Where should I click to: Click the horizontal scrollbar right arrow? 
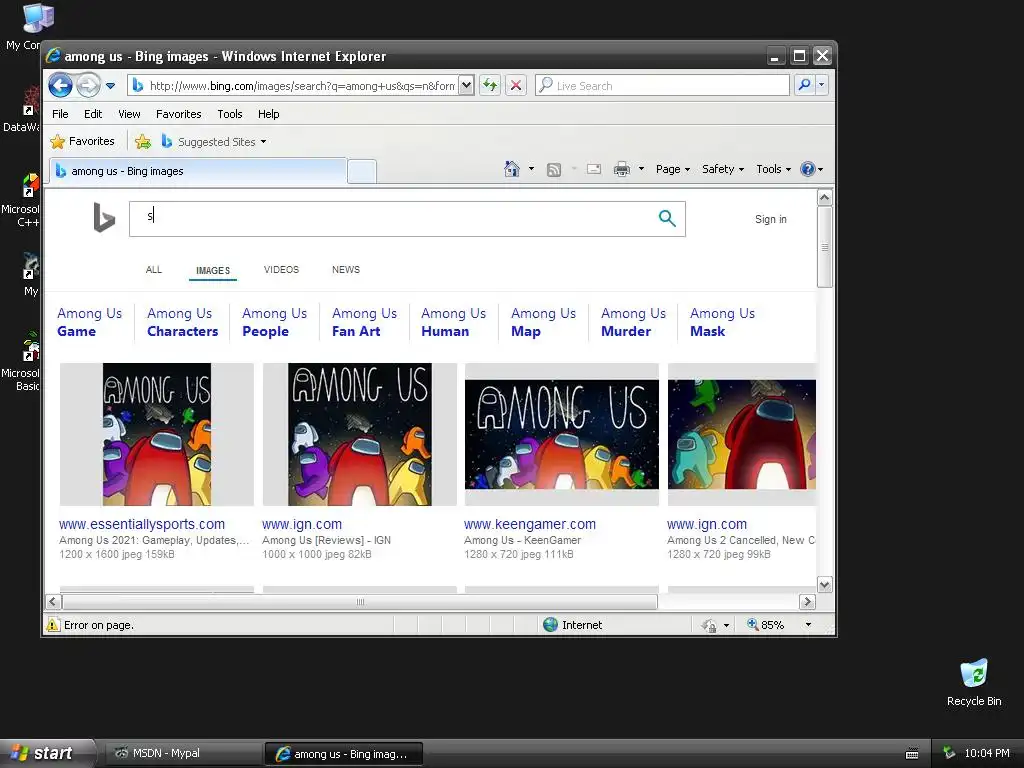pos(807,601)
